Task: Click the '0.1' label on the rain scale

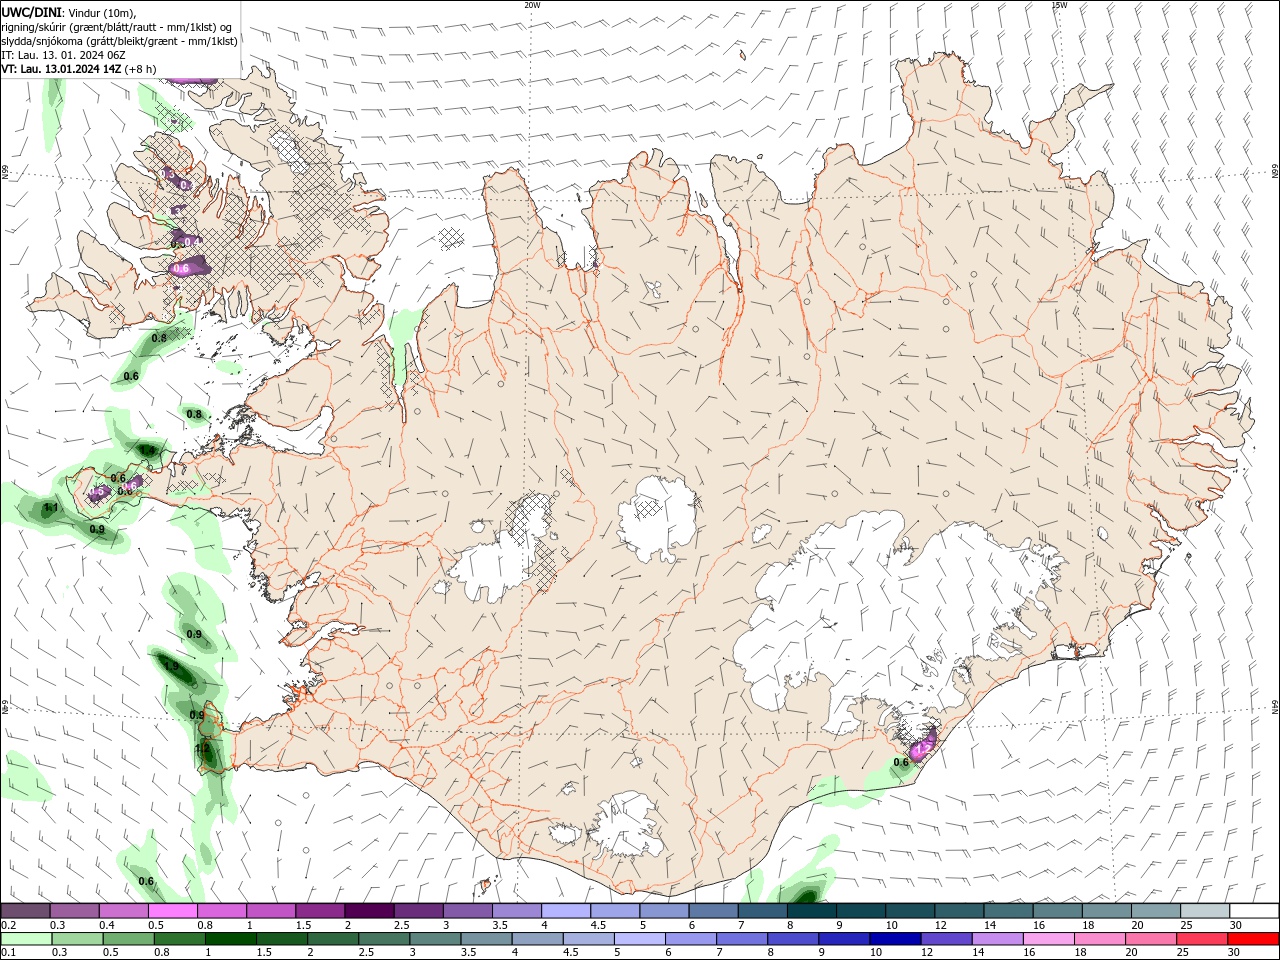Action: (8, 953)
